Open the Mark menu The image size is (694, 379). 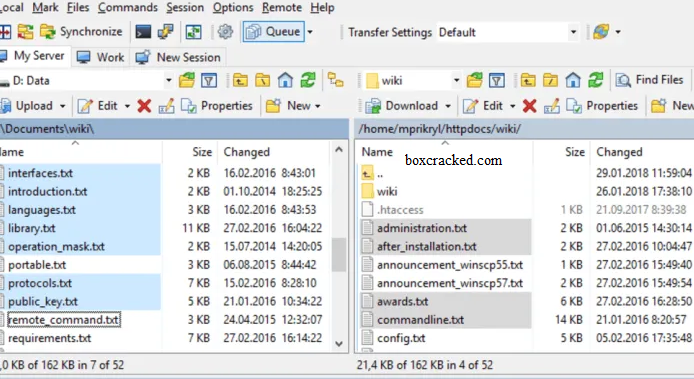pyautogui.click(x=45, y=8)
